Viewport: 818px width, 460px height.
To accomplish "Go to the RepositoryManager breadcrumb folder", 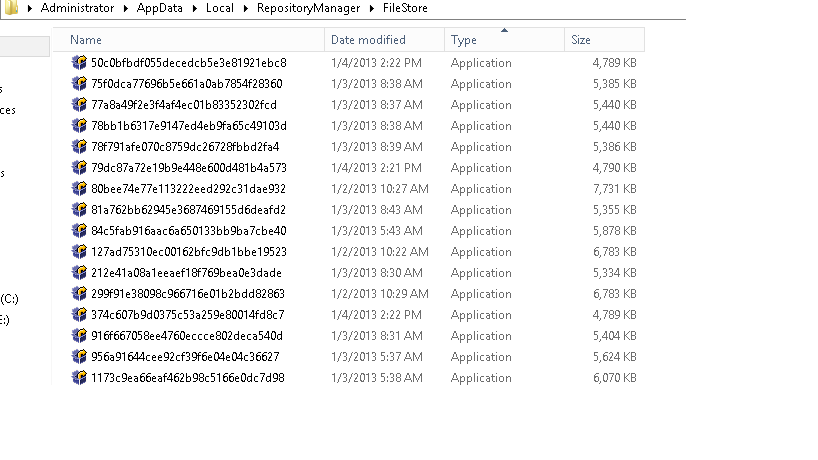I will coord(308,8).
